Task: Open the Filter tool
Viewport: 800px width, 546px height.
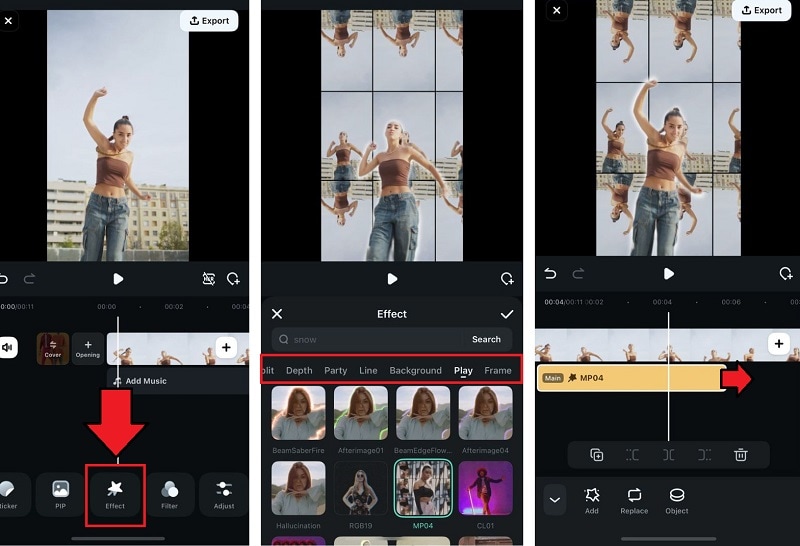Action: tap(169, 494)
